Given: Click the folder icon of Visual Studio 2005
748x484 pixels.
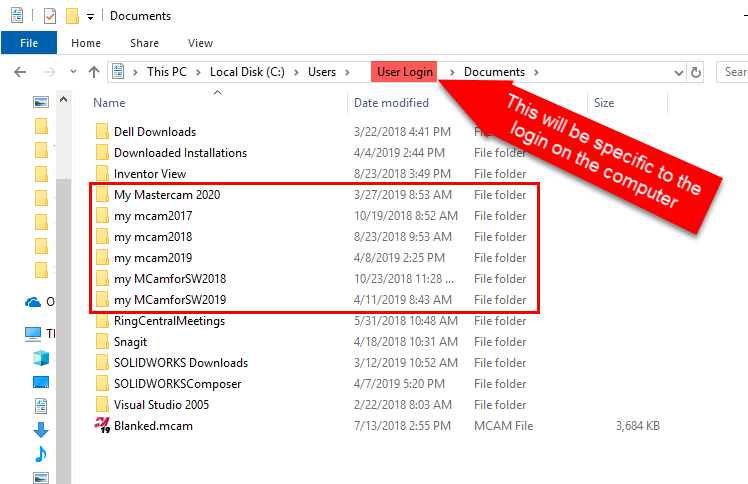Looking at the screenshot, I should tap(102, 404).
